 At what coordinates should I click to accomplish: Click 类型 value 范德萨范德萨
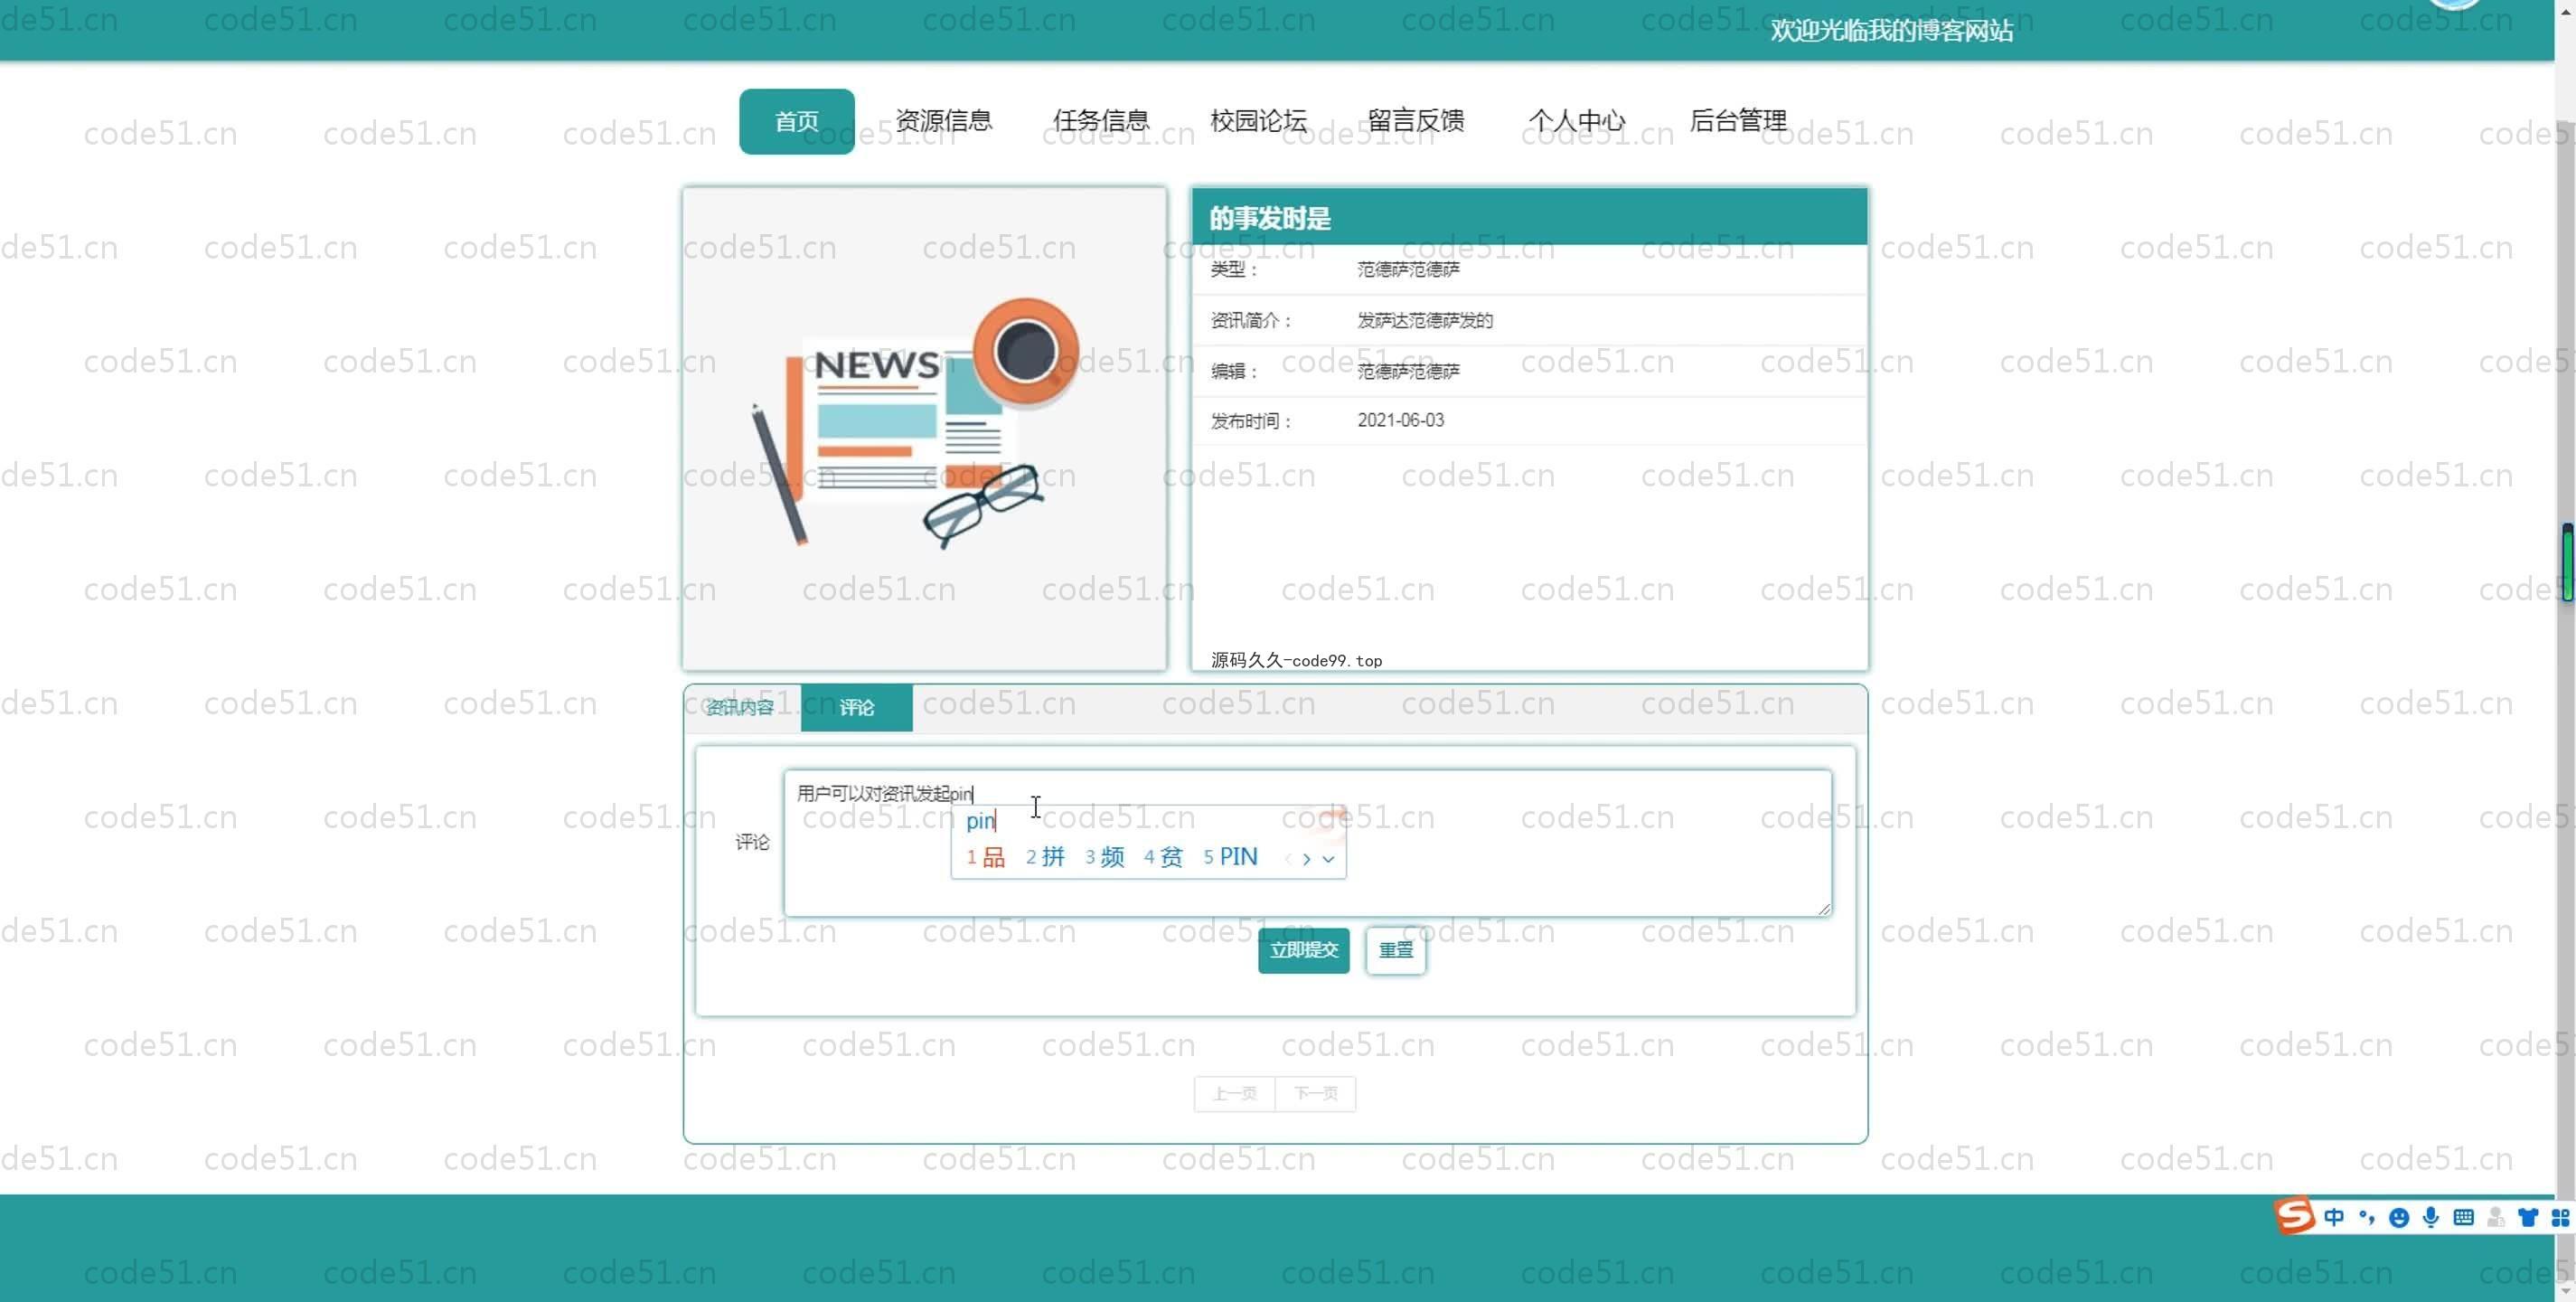tap(1408, 269)
